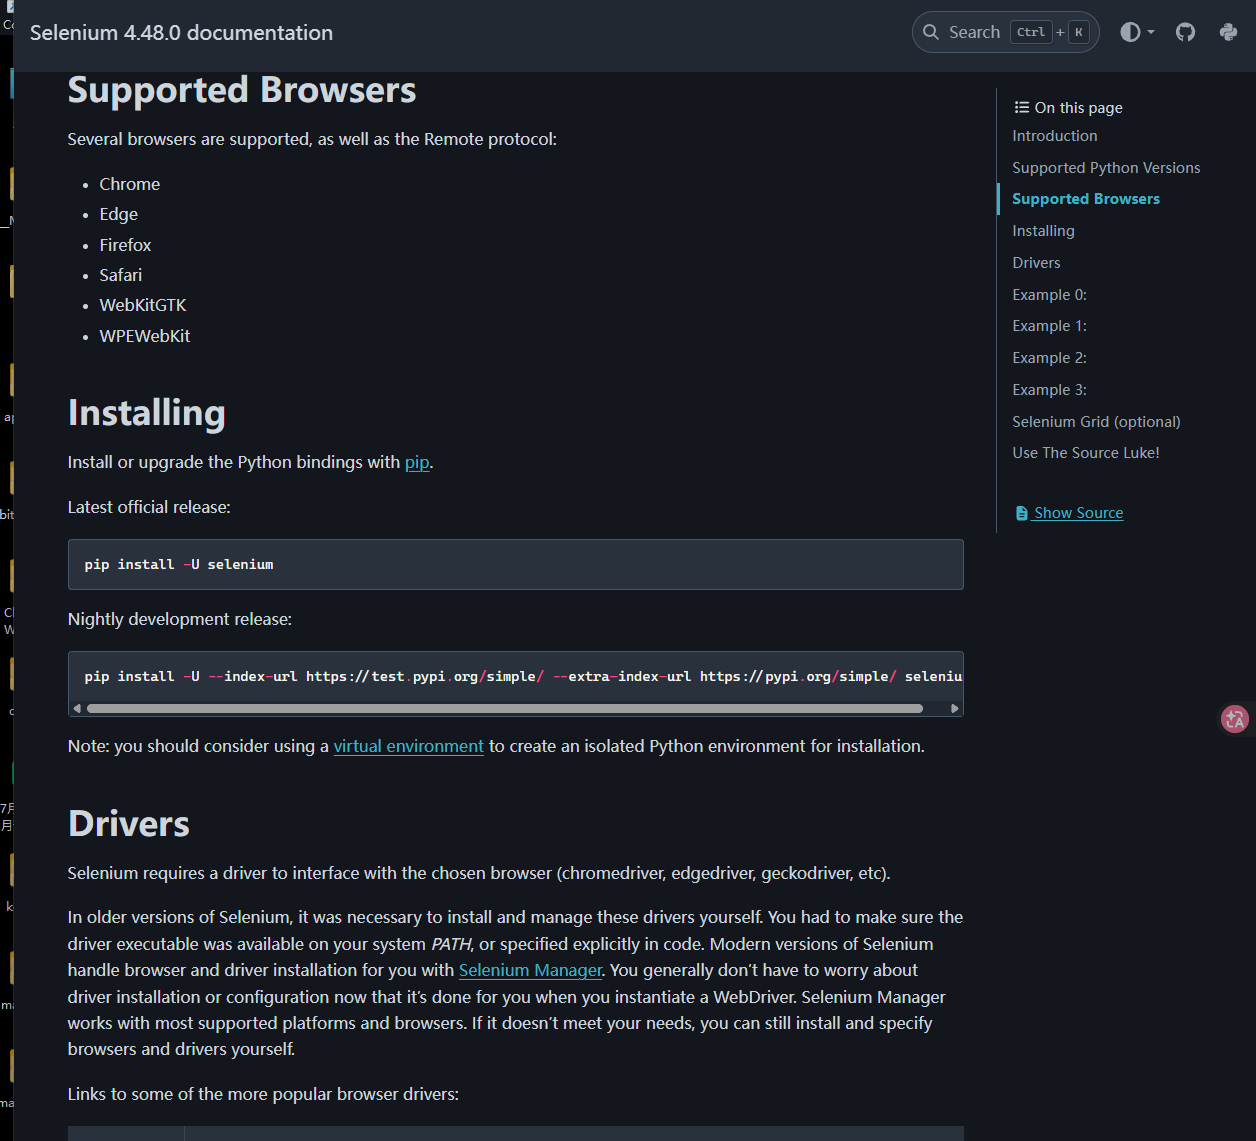This screenshot has width=1256, height=1141.
Task: Click the Chrome list item
Action: 130,184
